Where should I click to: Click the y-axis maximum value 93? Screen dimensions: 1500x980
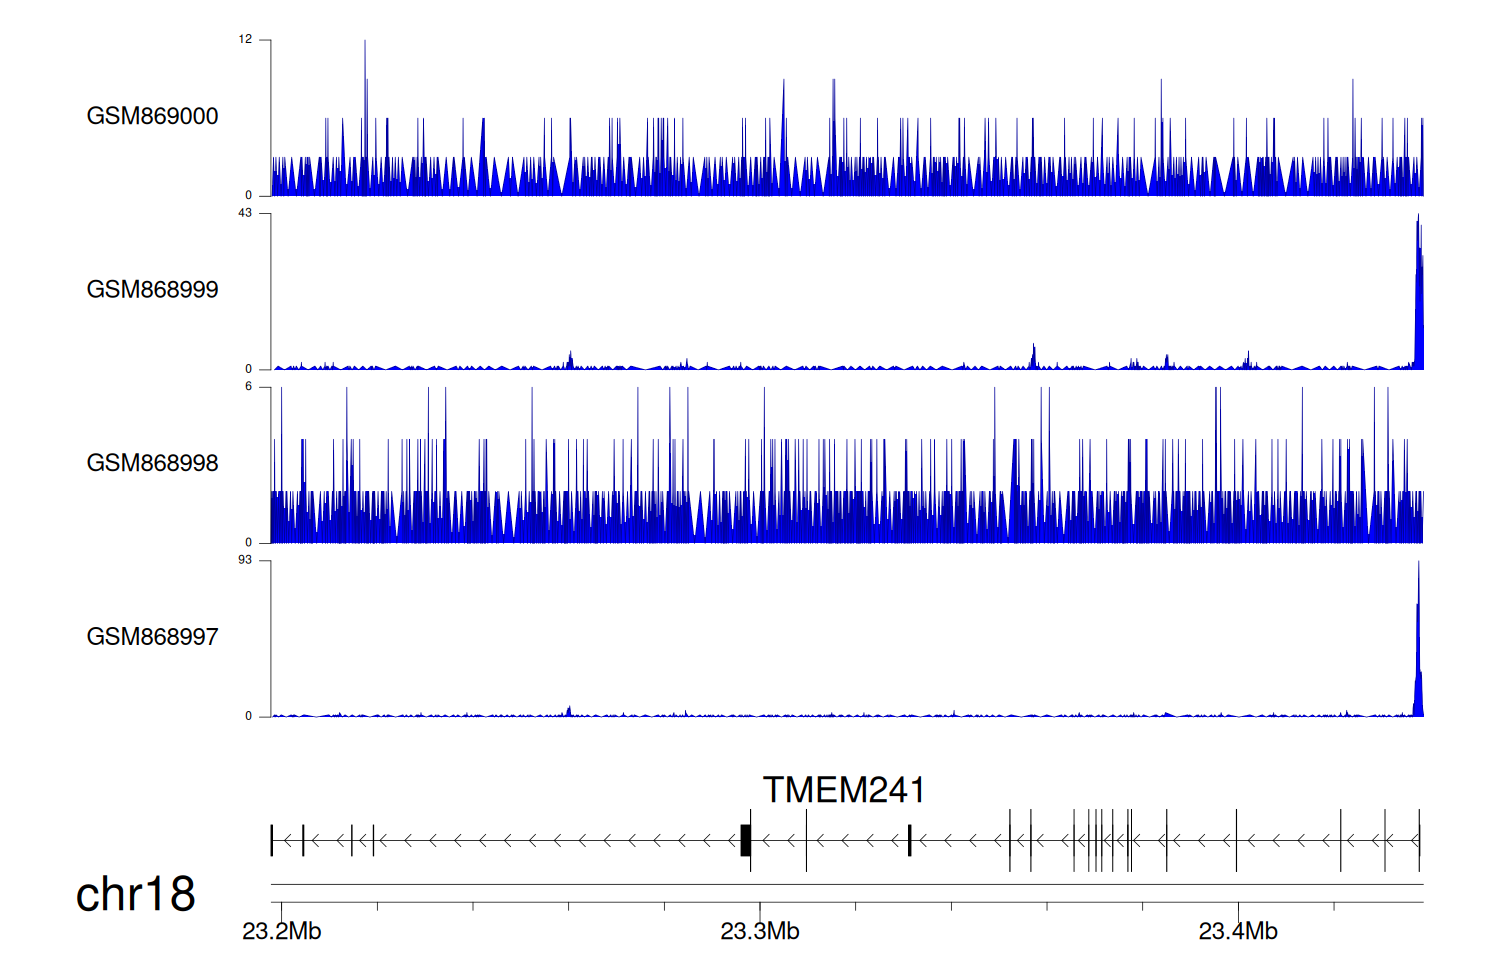coord(245,560)
